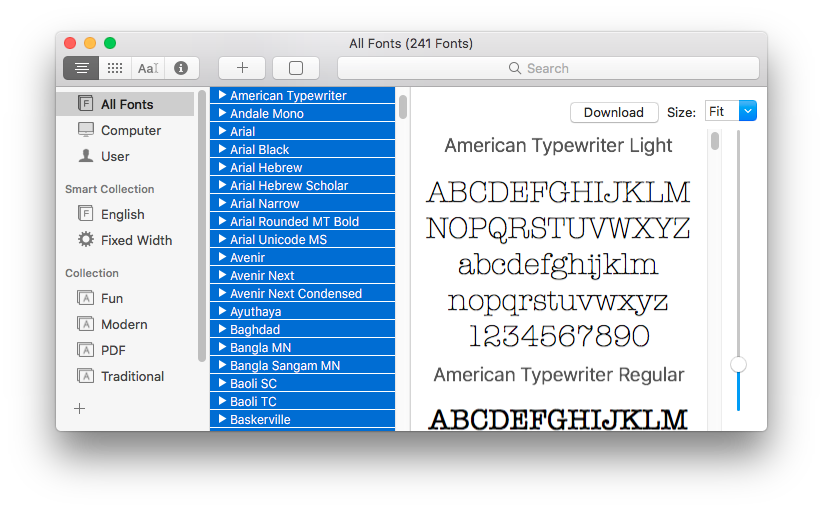This screenshot has height=511, width=823.
Task: Click American Typewriter Regular preview heading
Action: click(x=558, y=375)
